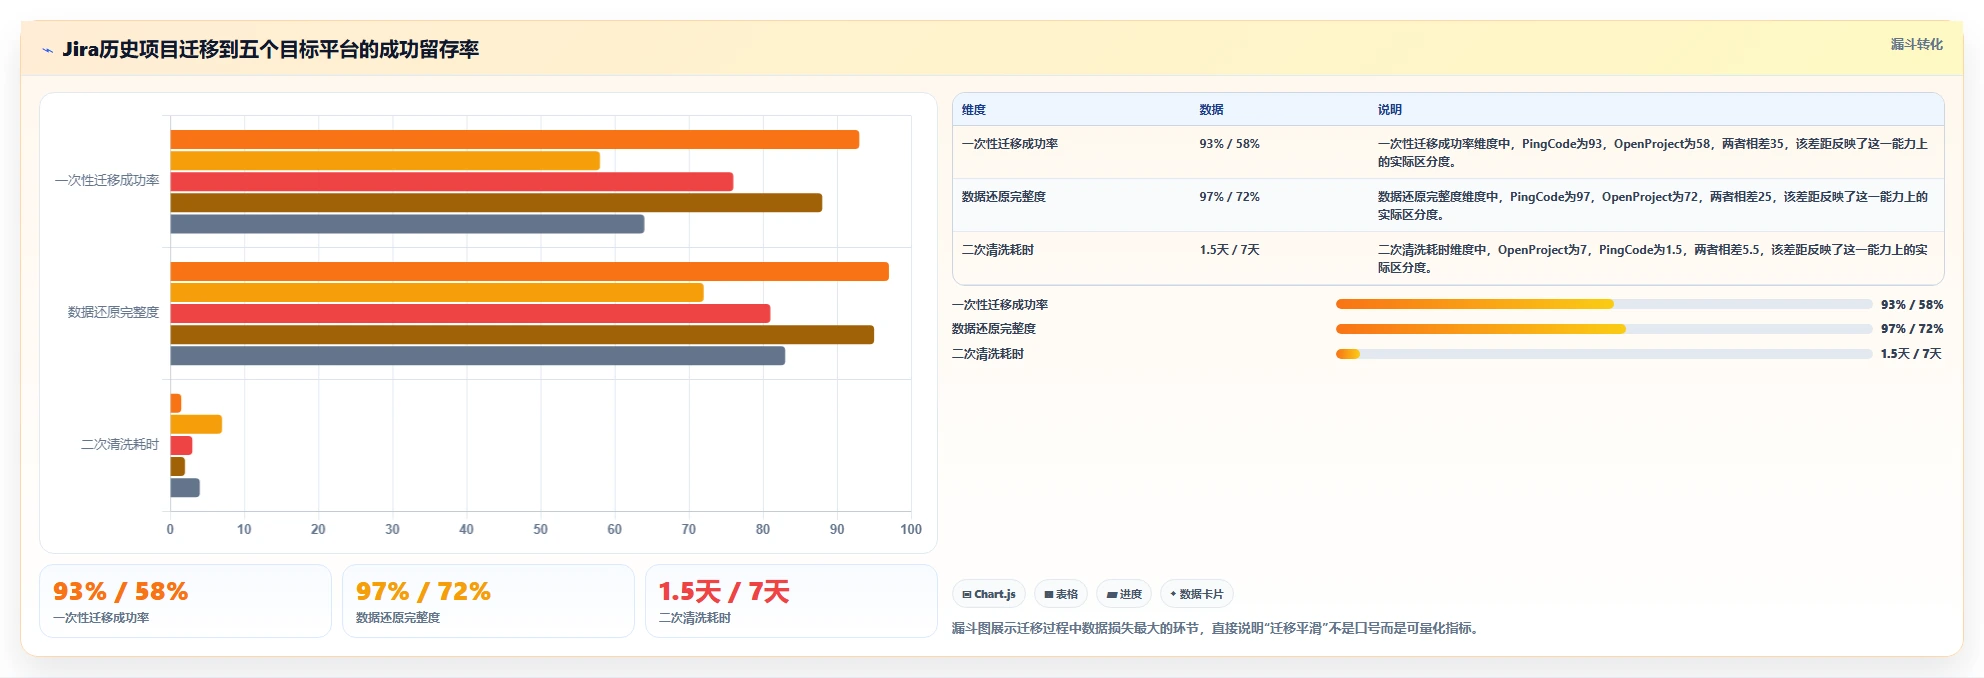The image size is (1984, 678).
Task: Open the 97% / 72% stat card
Action: (x=488, y=601)
